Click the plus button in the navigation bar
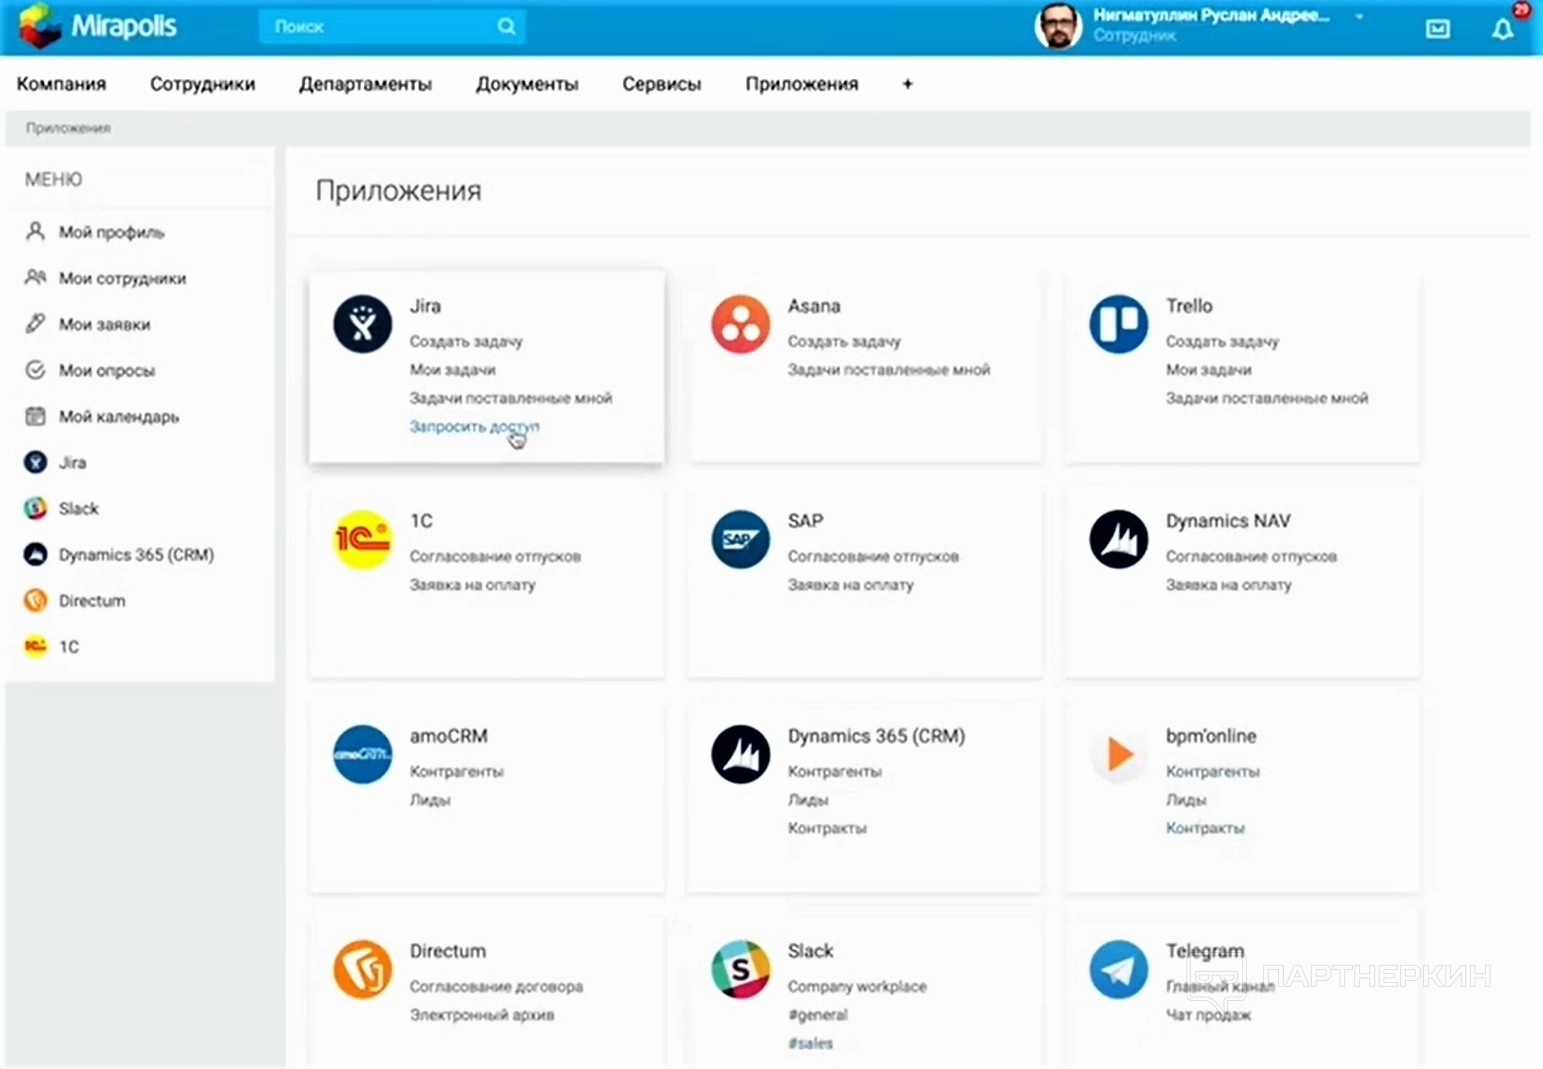This screenshot has width=1543, height=1069. (x=907, y=84)
